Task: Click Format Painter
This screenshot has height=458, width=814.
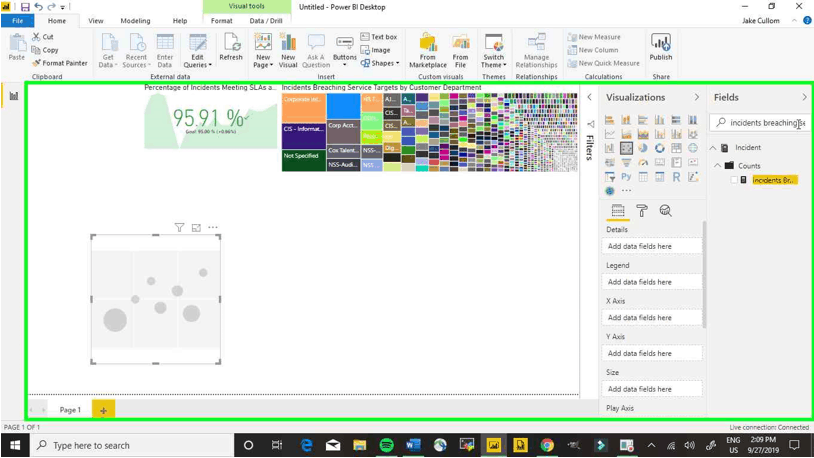Action: pyautogui.click(x=60, y=63)
